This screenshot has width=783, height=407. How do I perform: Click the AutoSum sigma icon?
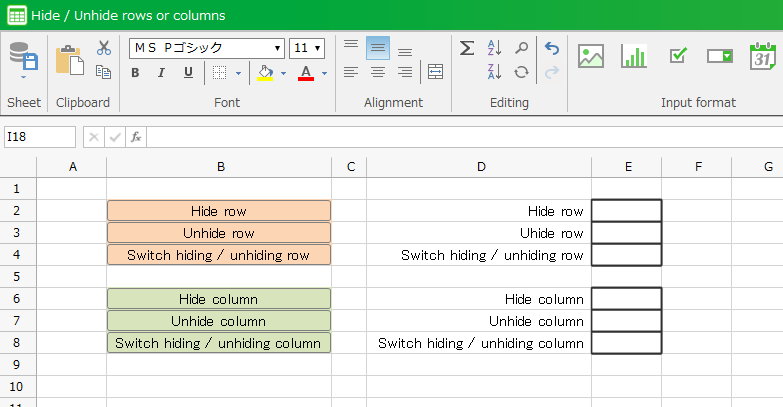tap(467, 48)
